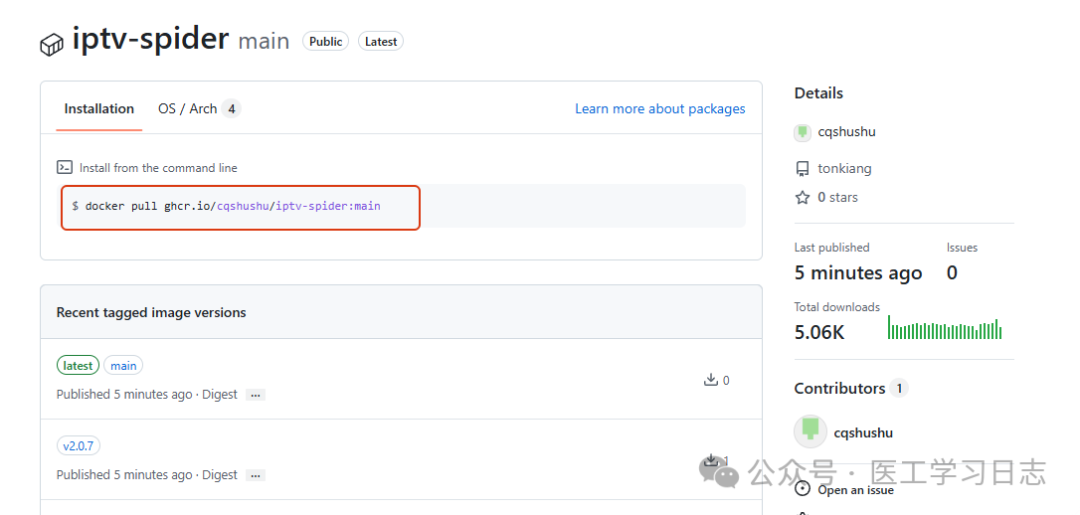Click download icon in latest version row
Viewport: 1080px width, 515px height.
point(711,379)
